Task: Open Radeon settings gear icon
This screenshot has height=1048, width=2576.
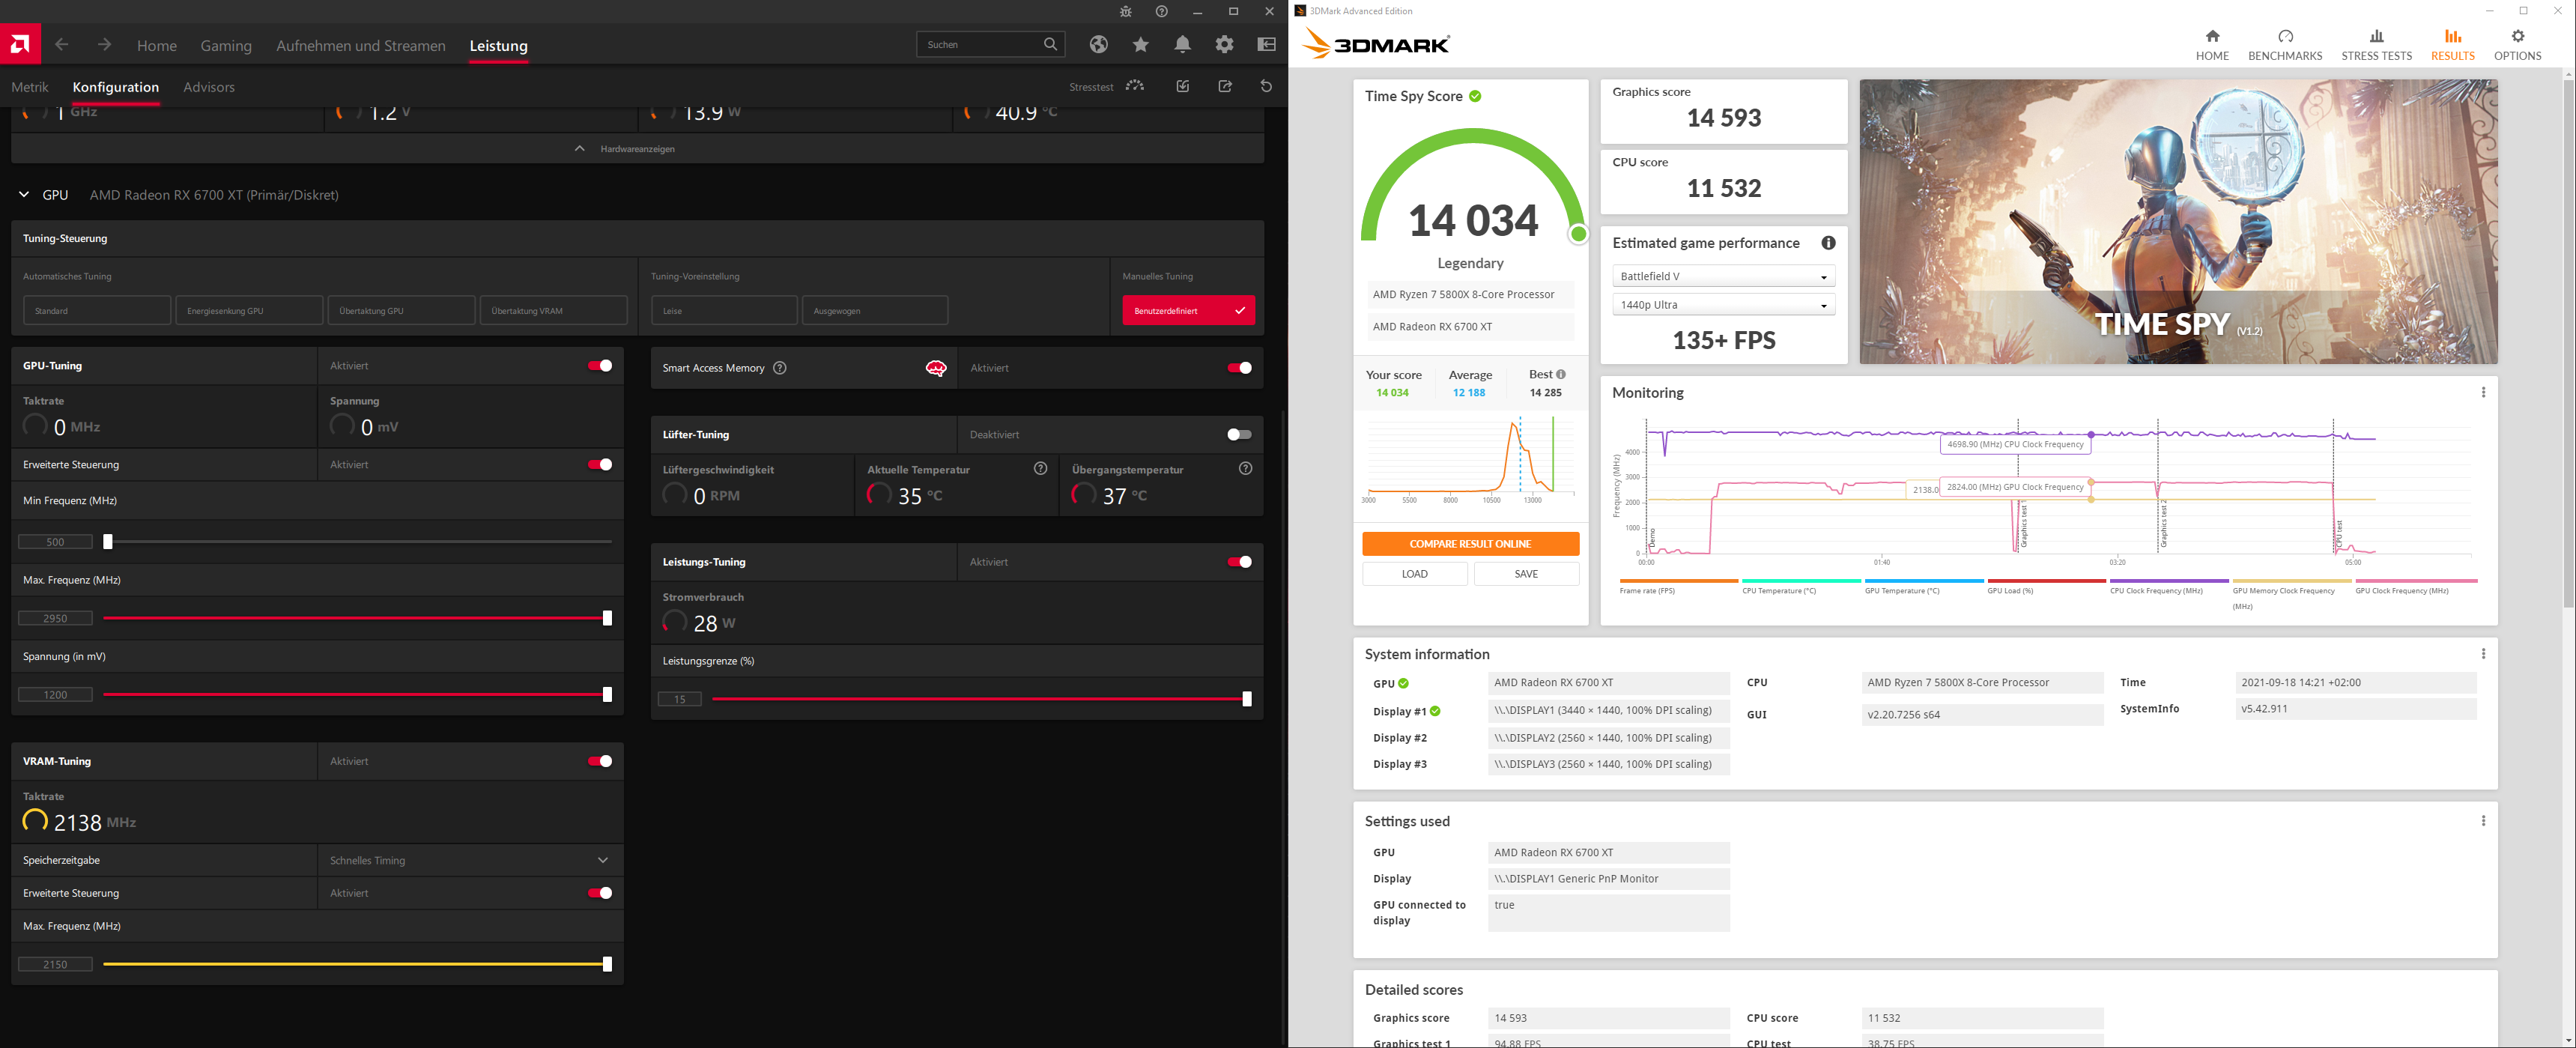Action: (x=1225, y=44)
